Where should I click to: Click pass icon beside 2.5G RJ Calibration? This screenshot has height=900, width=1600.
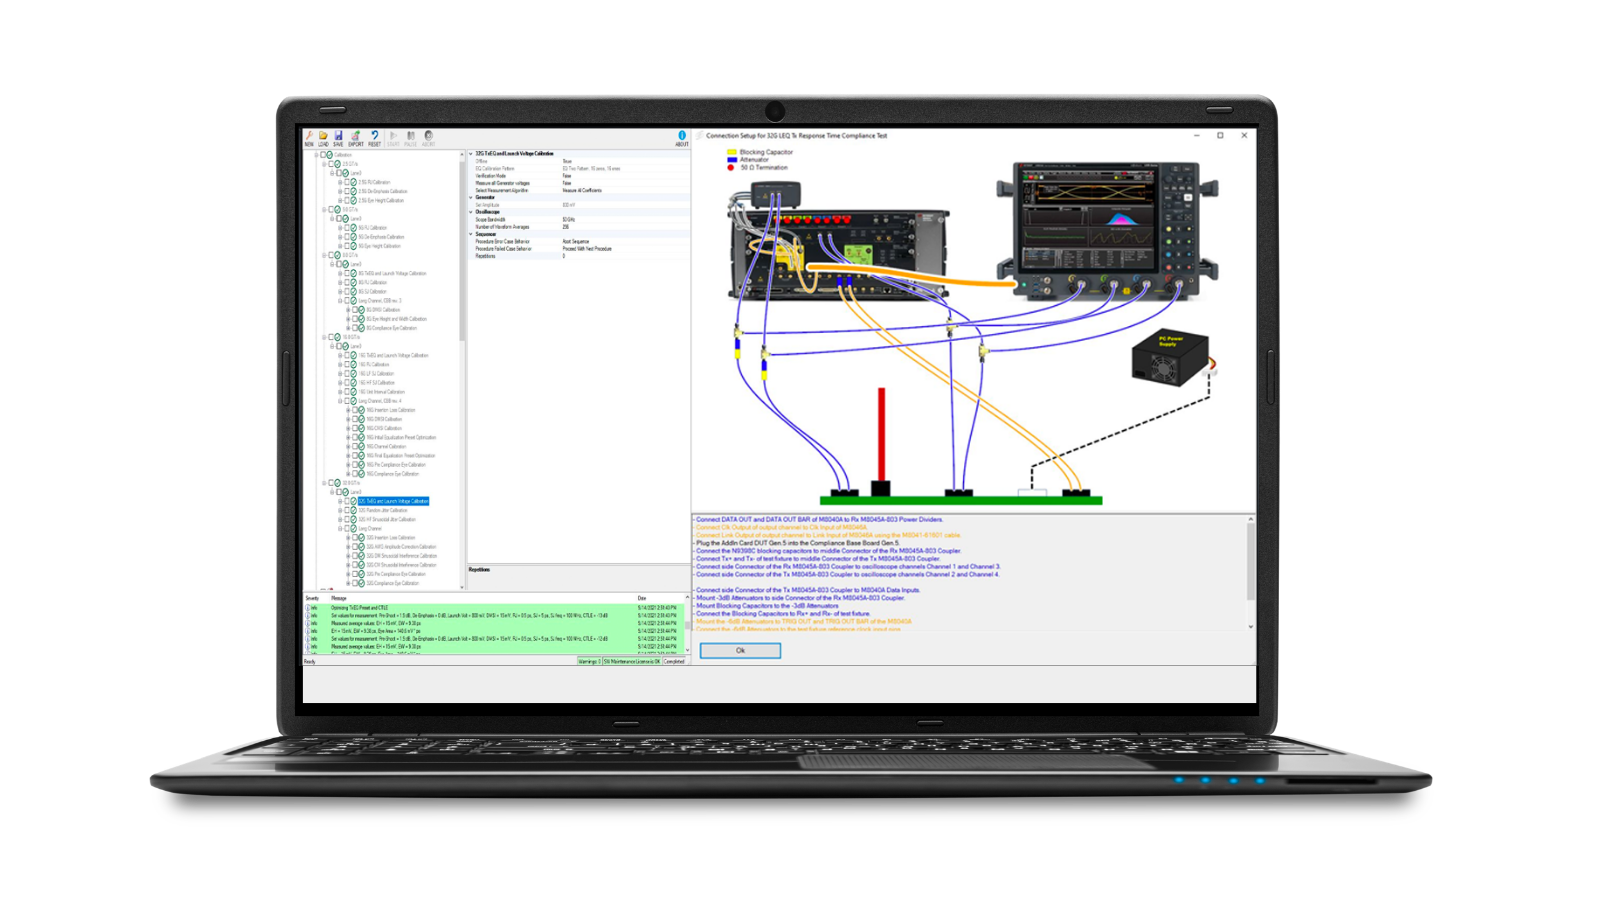point(353,182)
